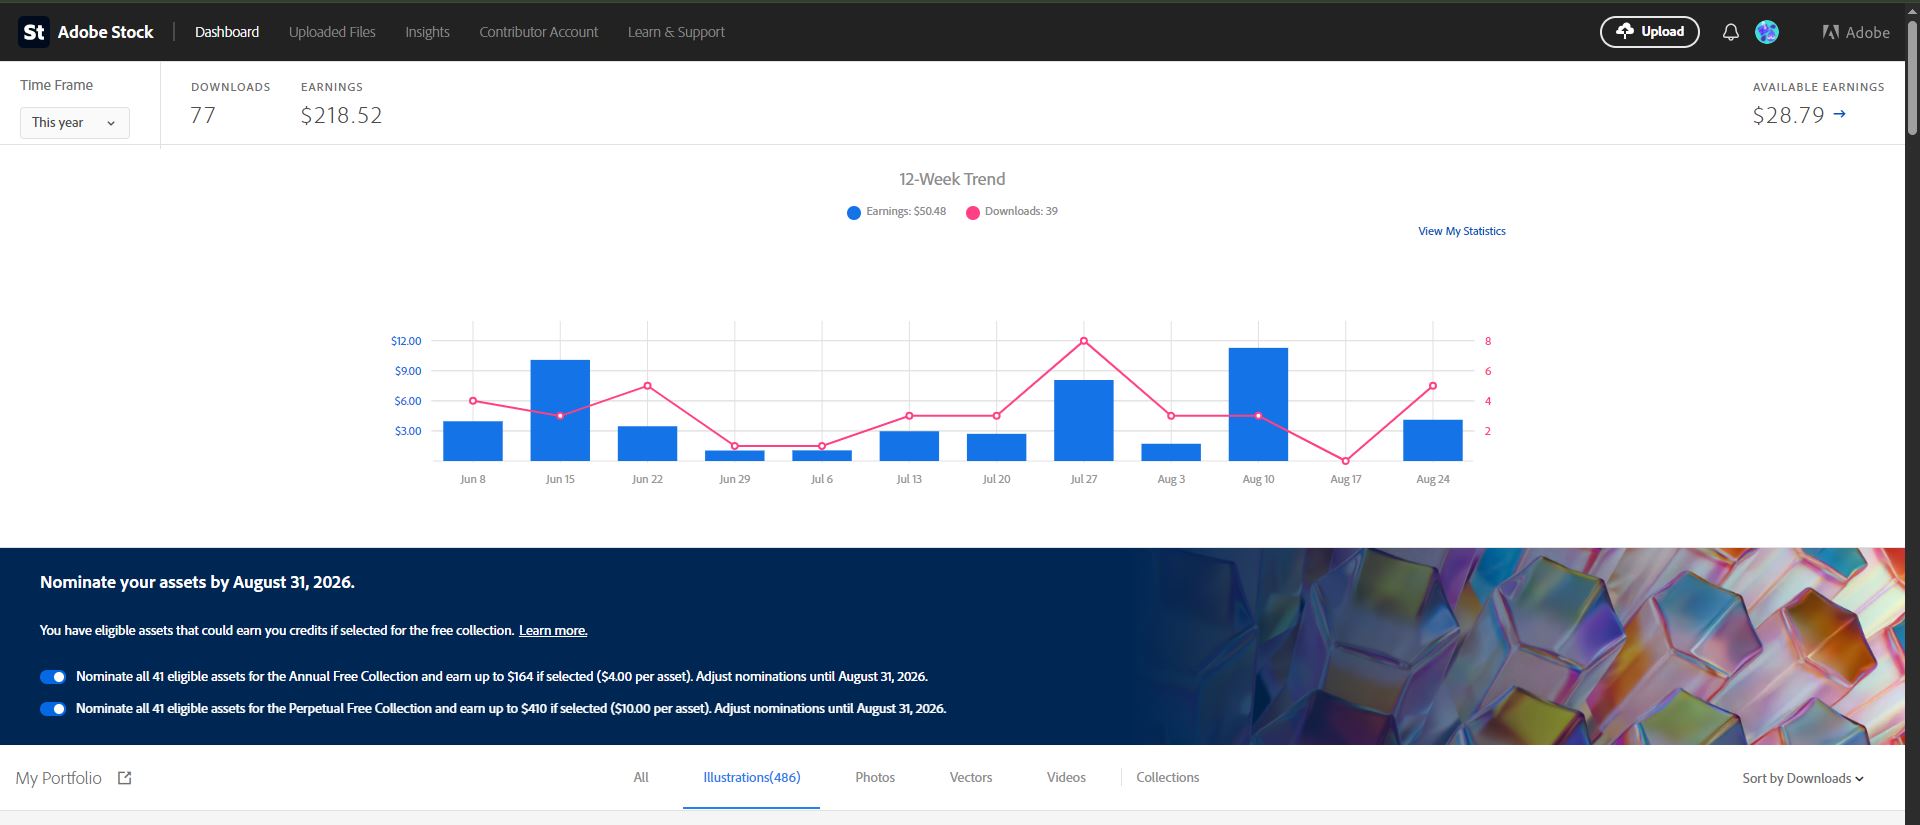Screen dimensions: 1920x825
Task: Click the page vertical scrollbar thumb
Action: coord(1912,78)
